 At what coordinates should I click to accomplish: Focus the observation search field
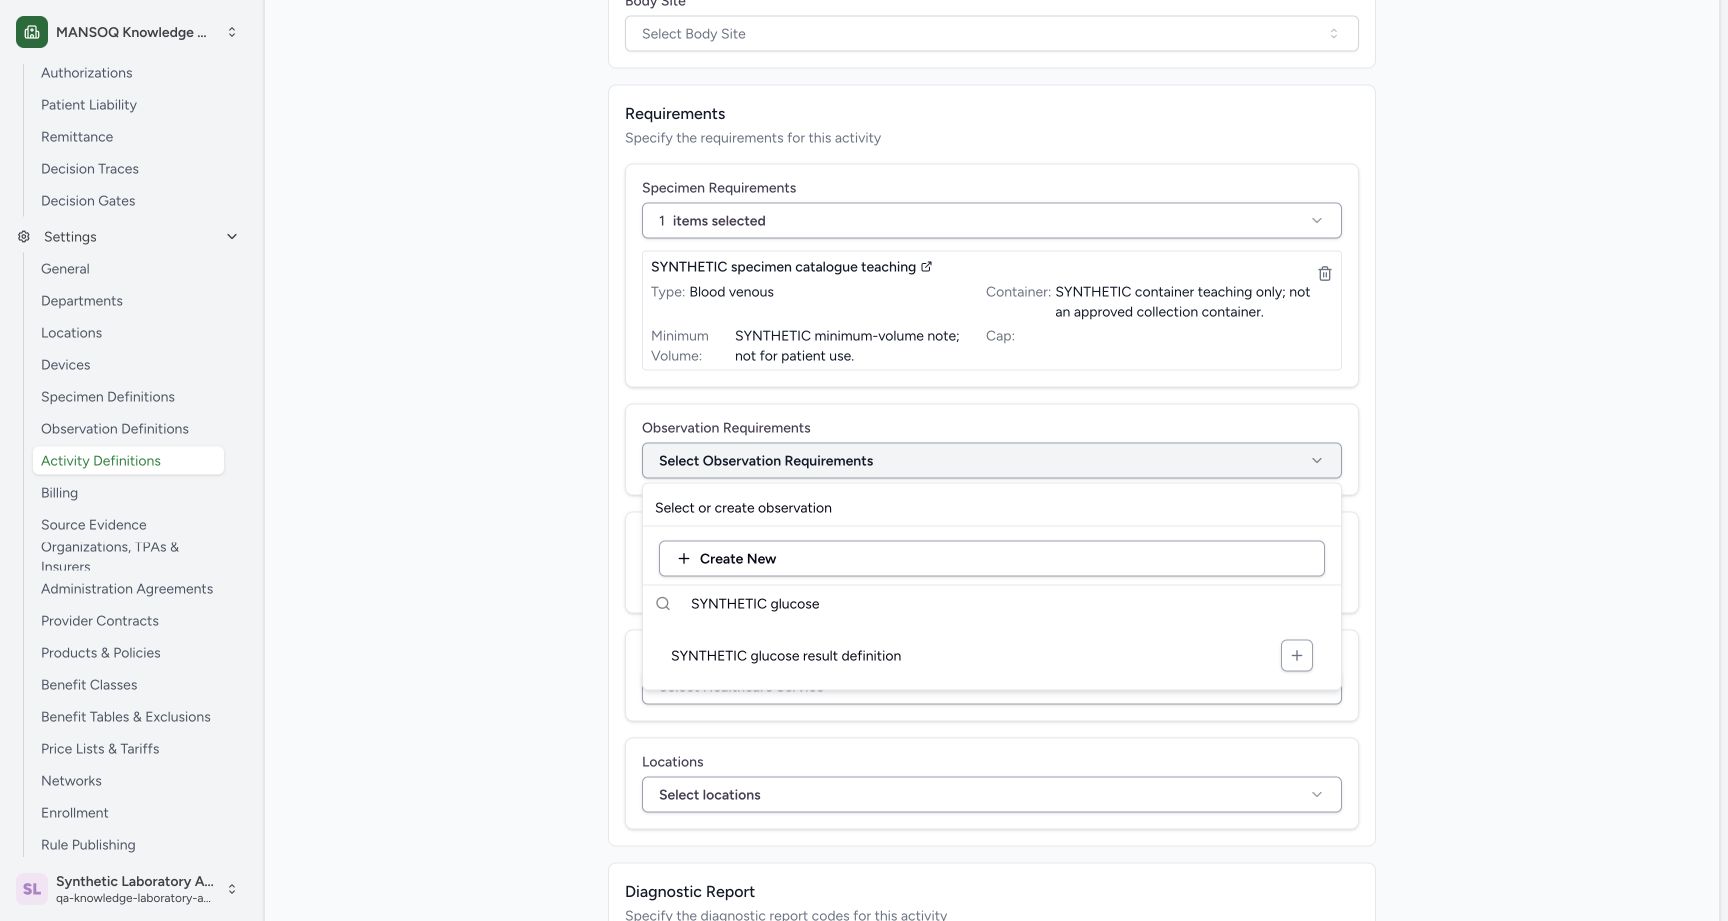tap(1005, 604)
